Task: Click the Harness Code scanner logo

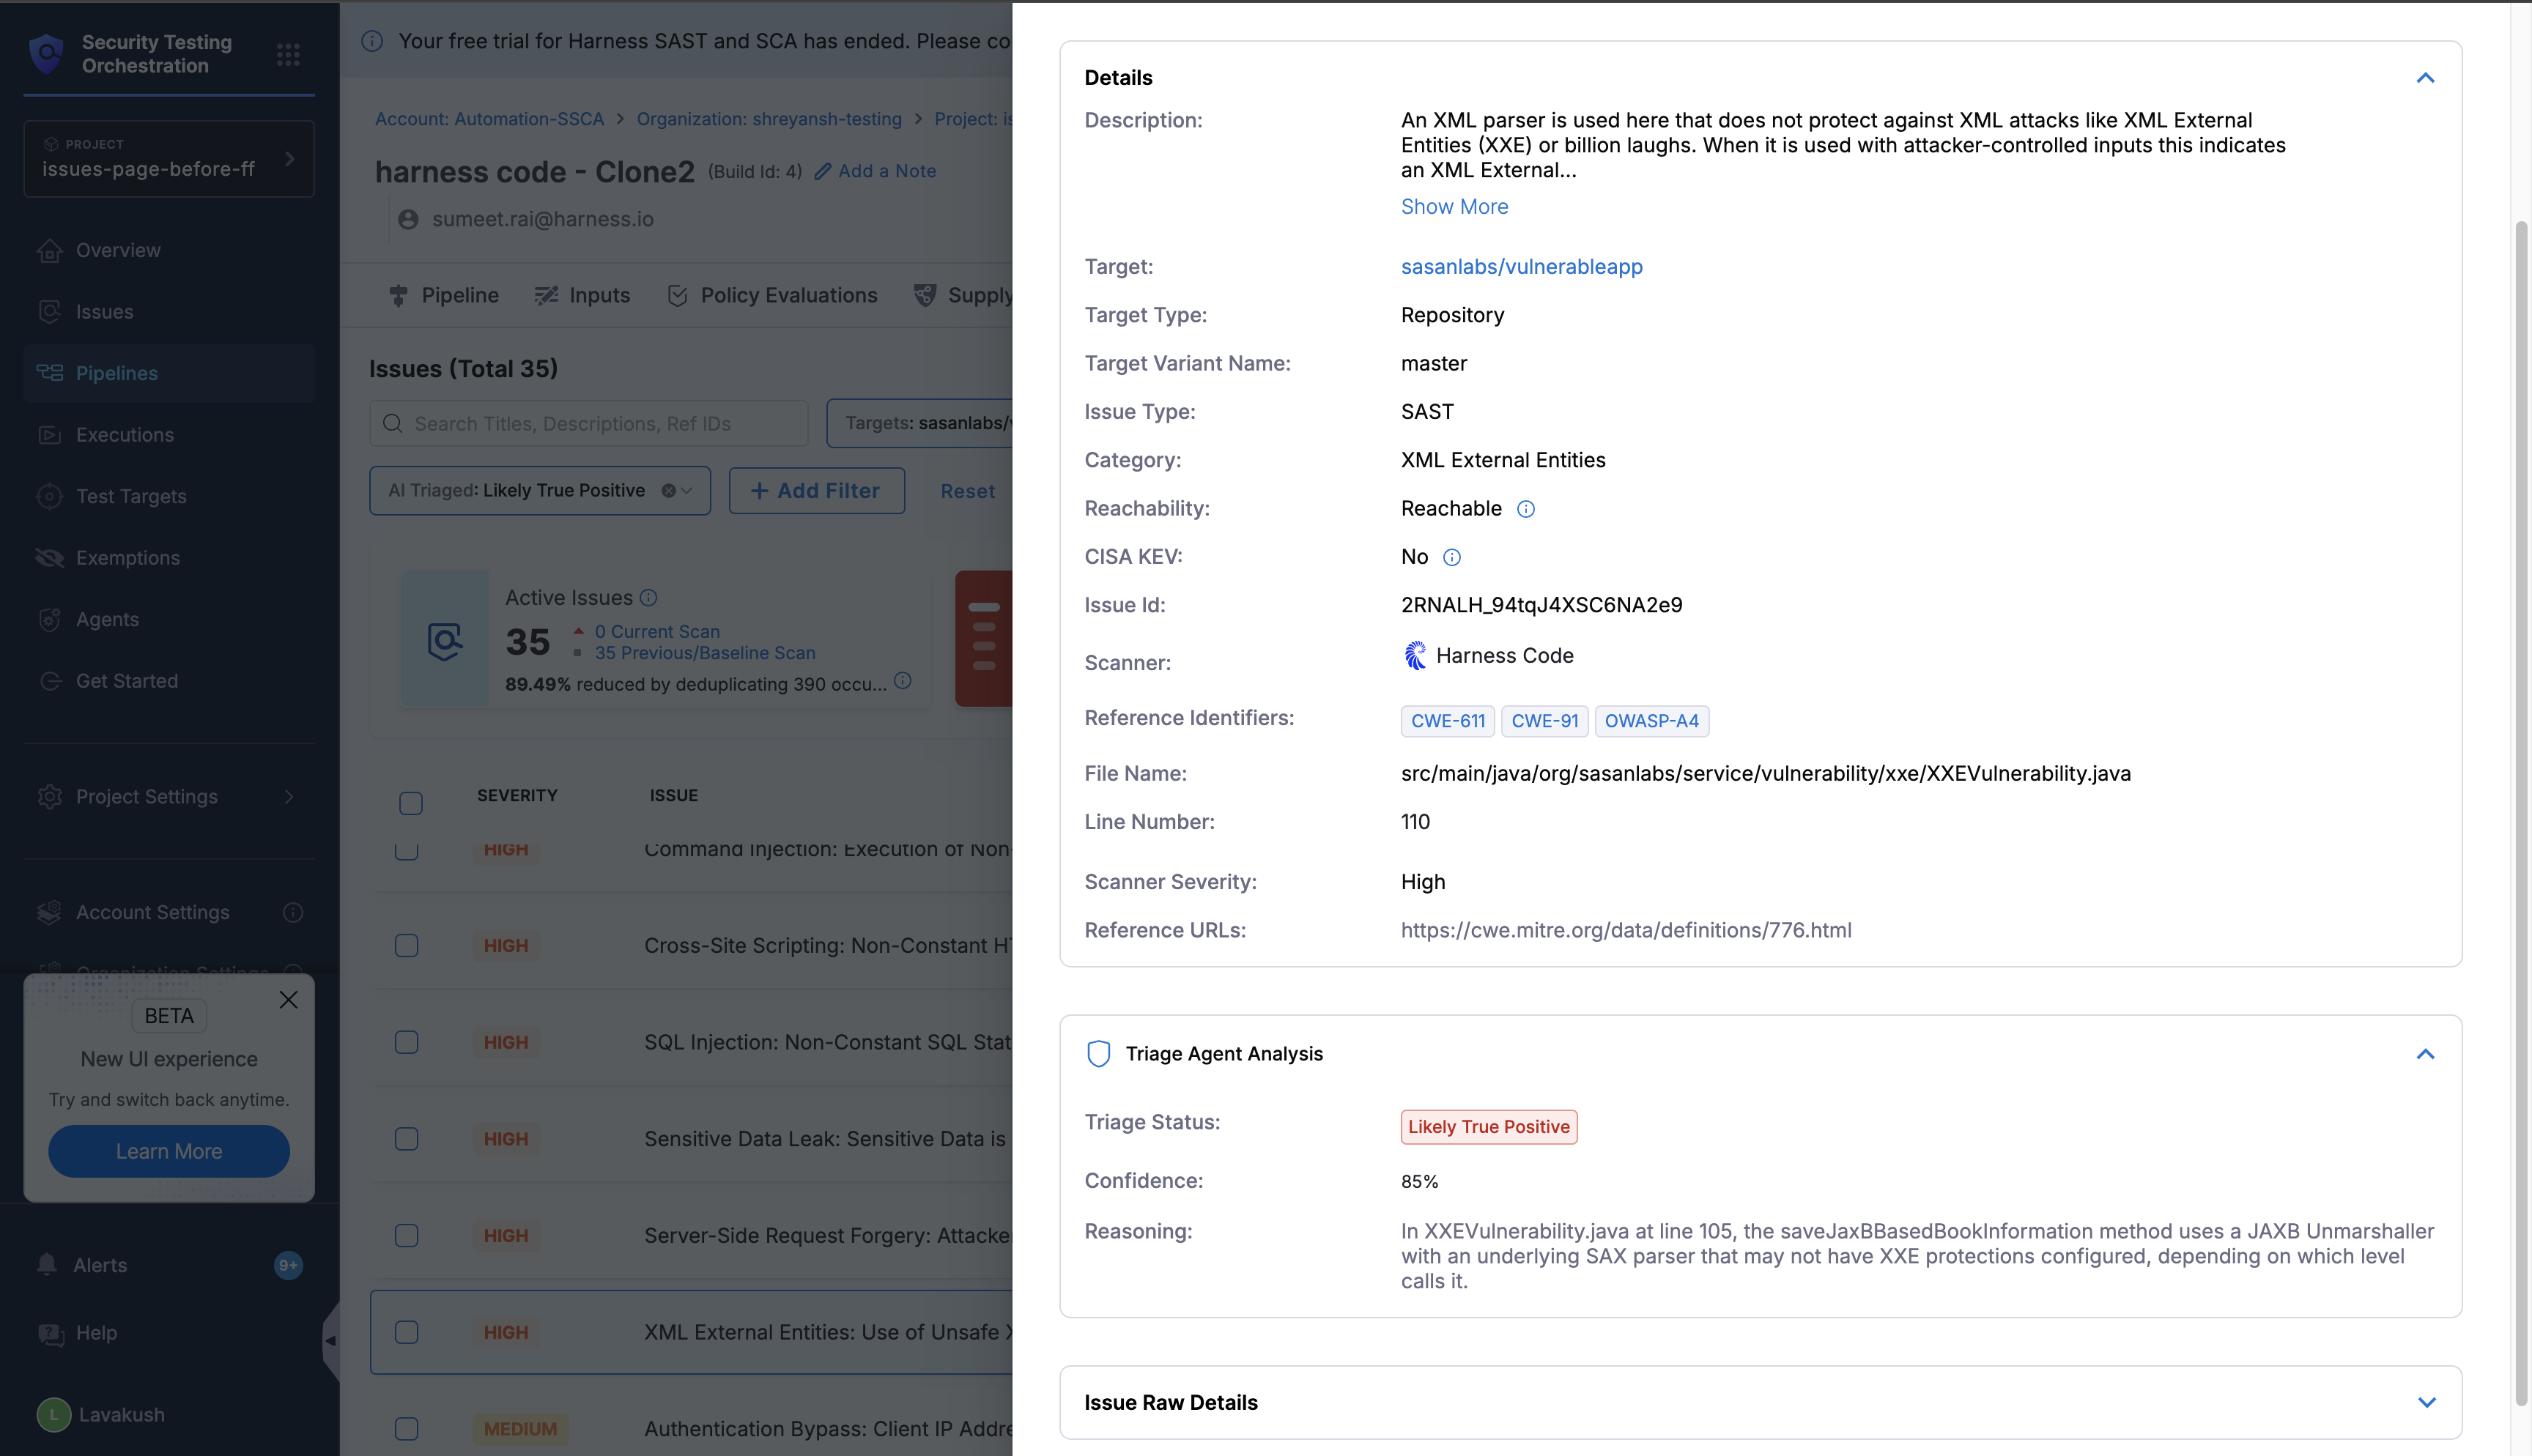Action: (1415, 655)
